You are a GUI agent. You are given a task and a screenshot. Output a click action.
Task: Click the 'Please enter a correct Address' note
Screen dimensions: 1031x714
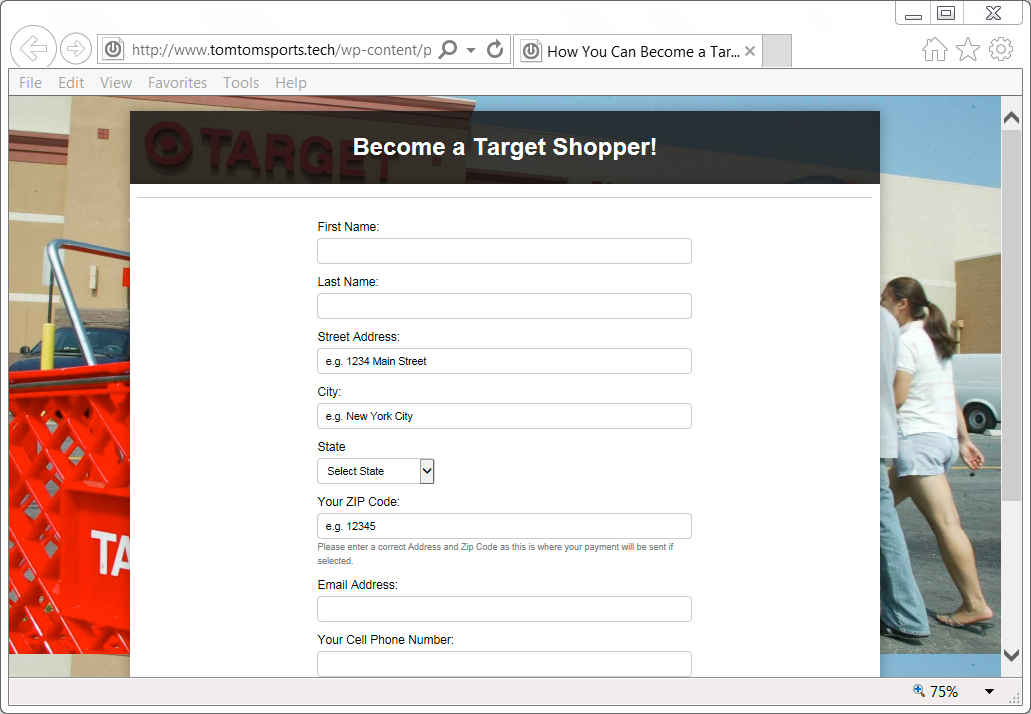(495, 554)
